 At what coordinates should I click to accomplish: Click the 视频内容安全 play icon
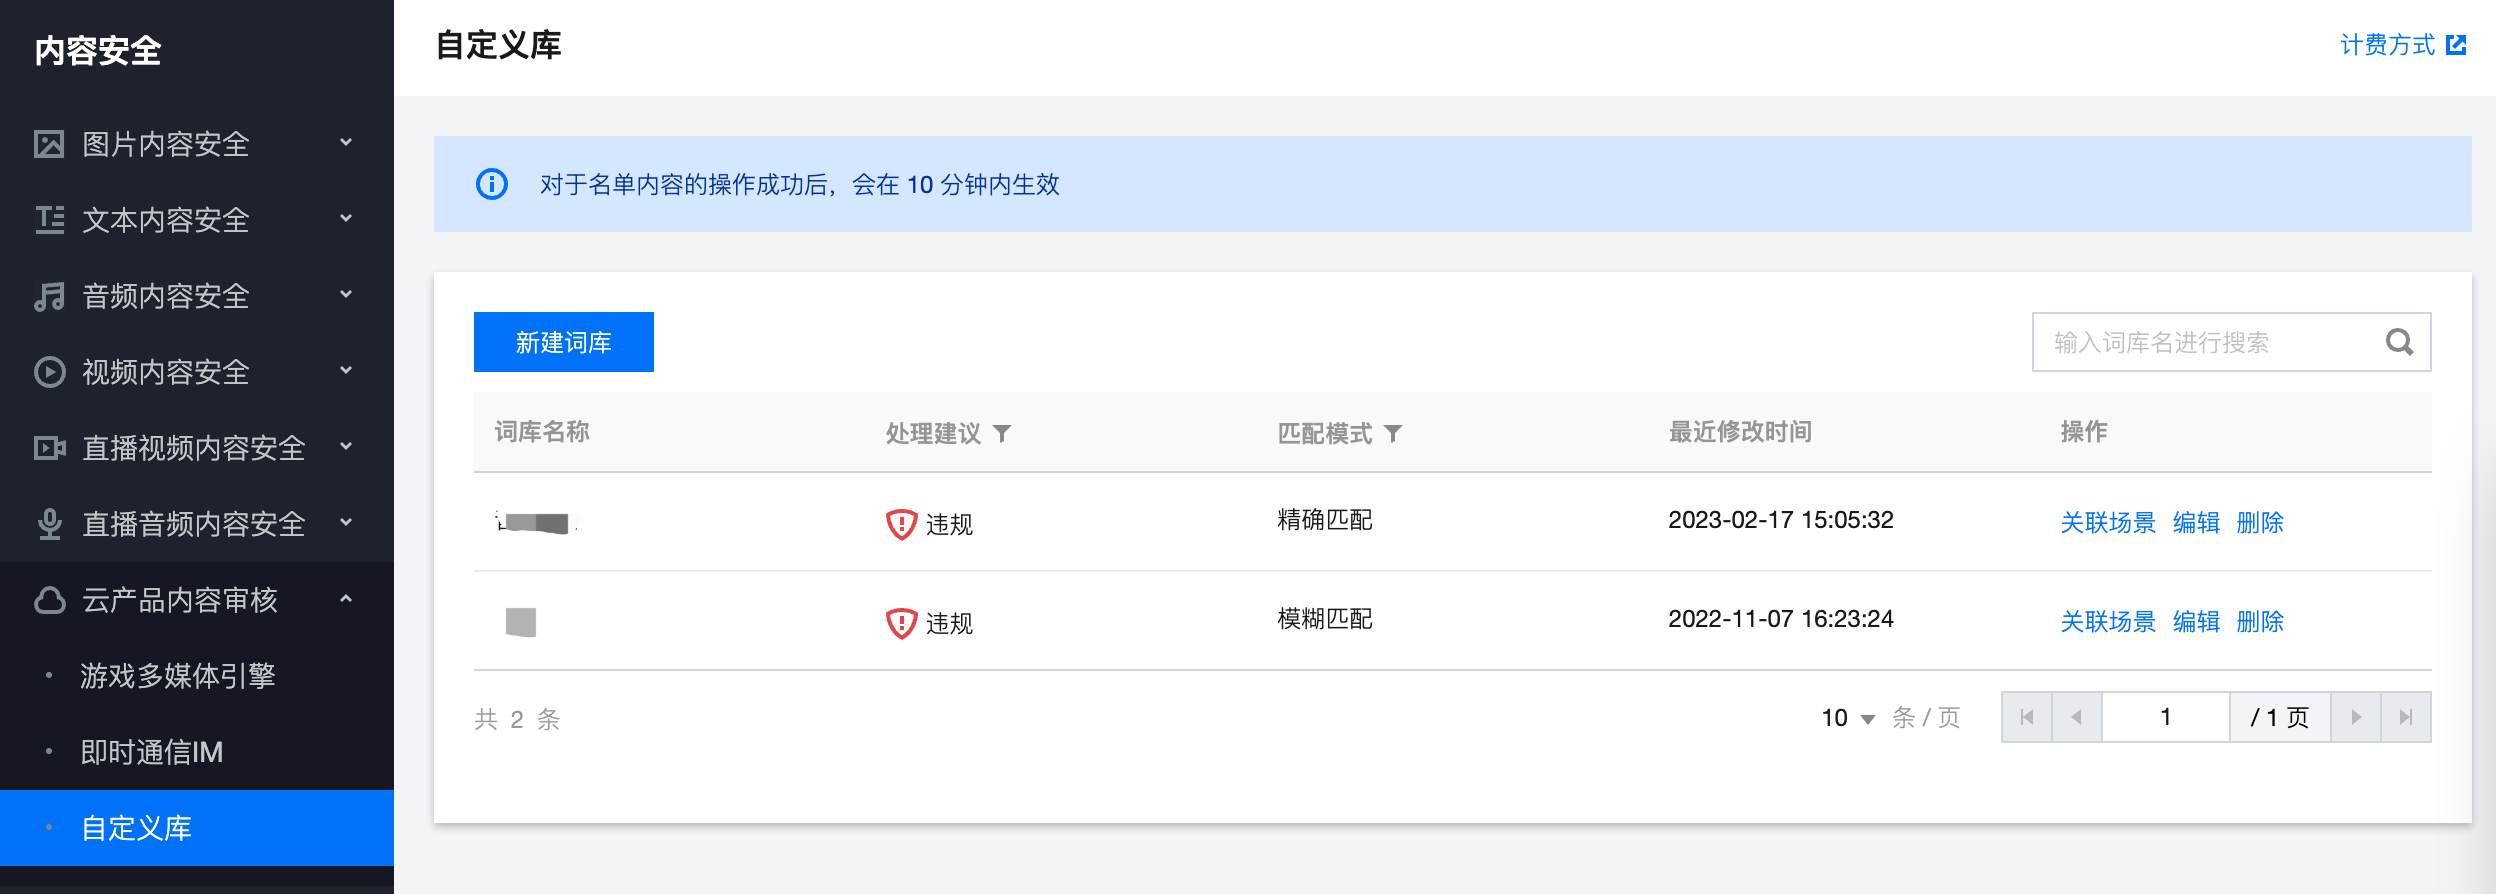click(x=49, y=372)
